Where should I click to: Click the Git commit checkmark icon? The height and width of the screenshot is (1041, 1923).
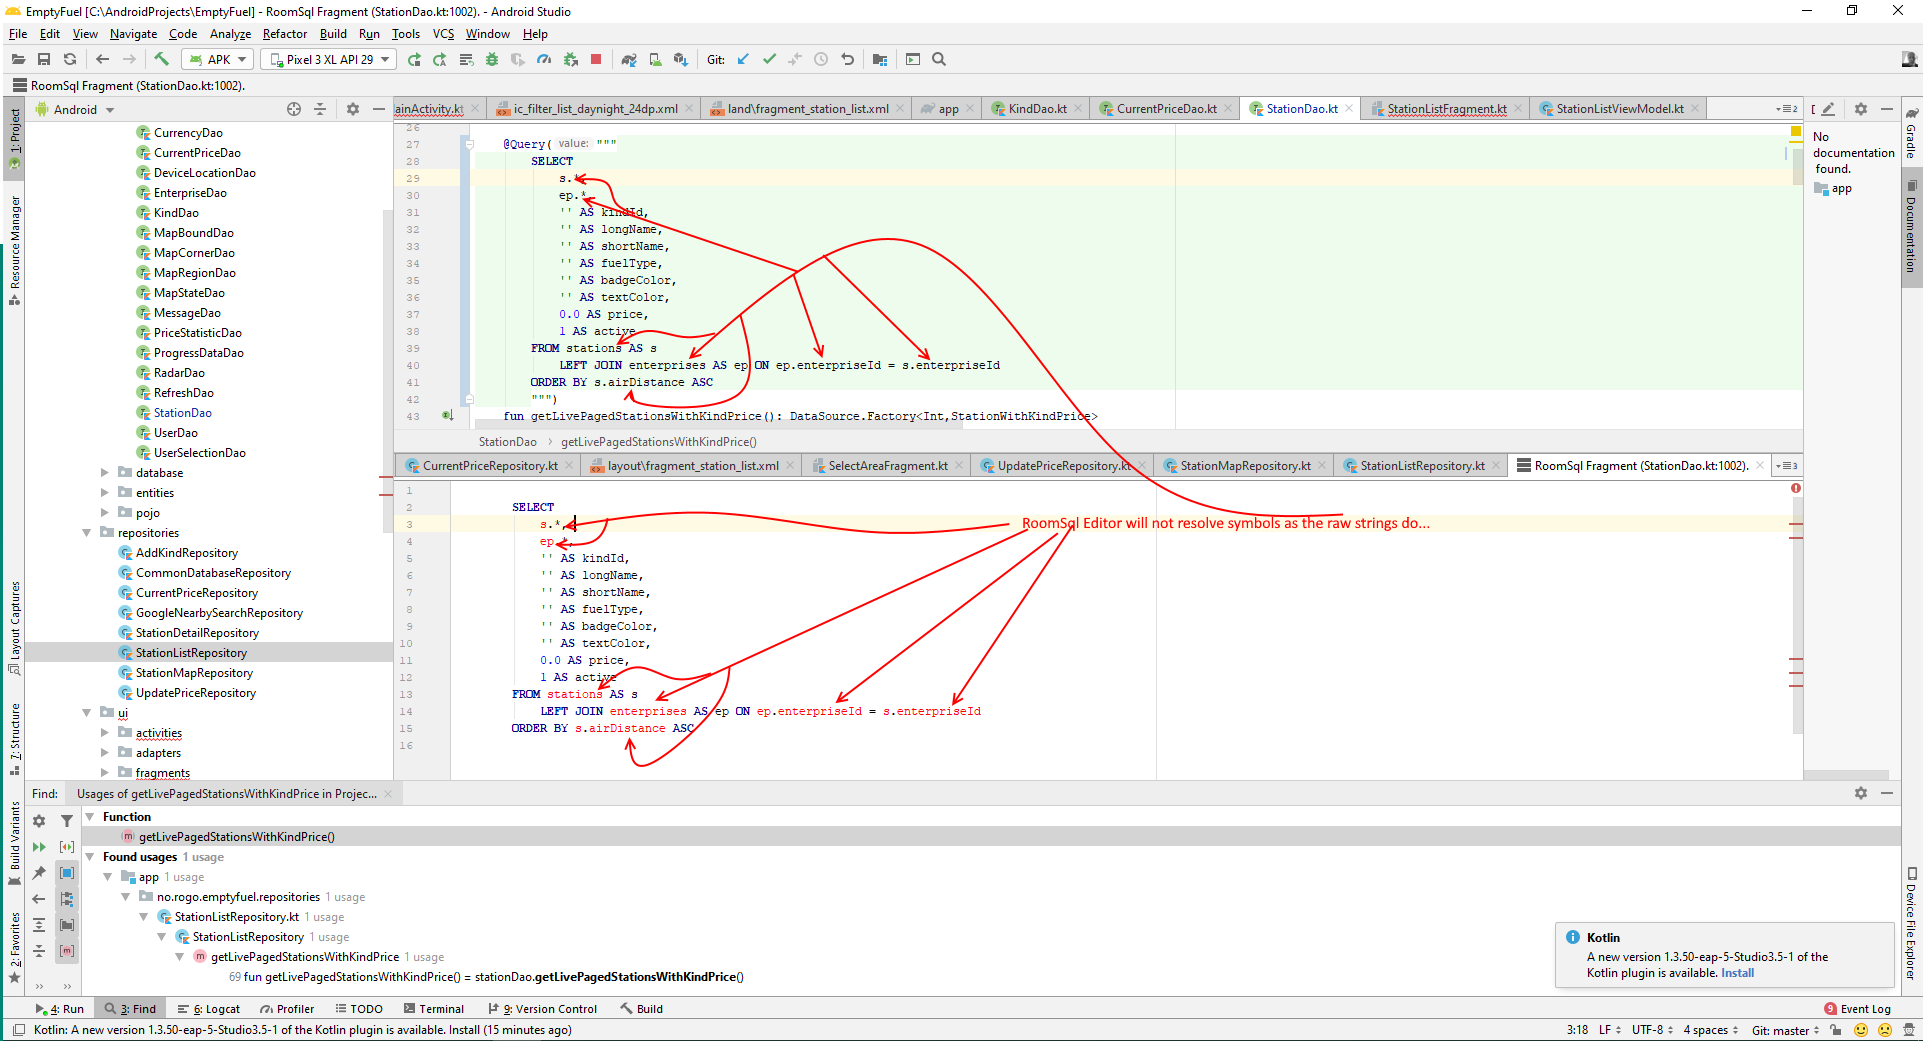click(769, 60)
